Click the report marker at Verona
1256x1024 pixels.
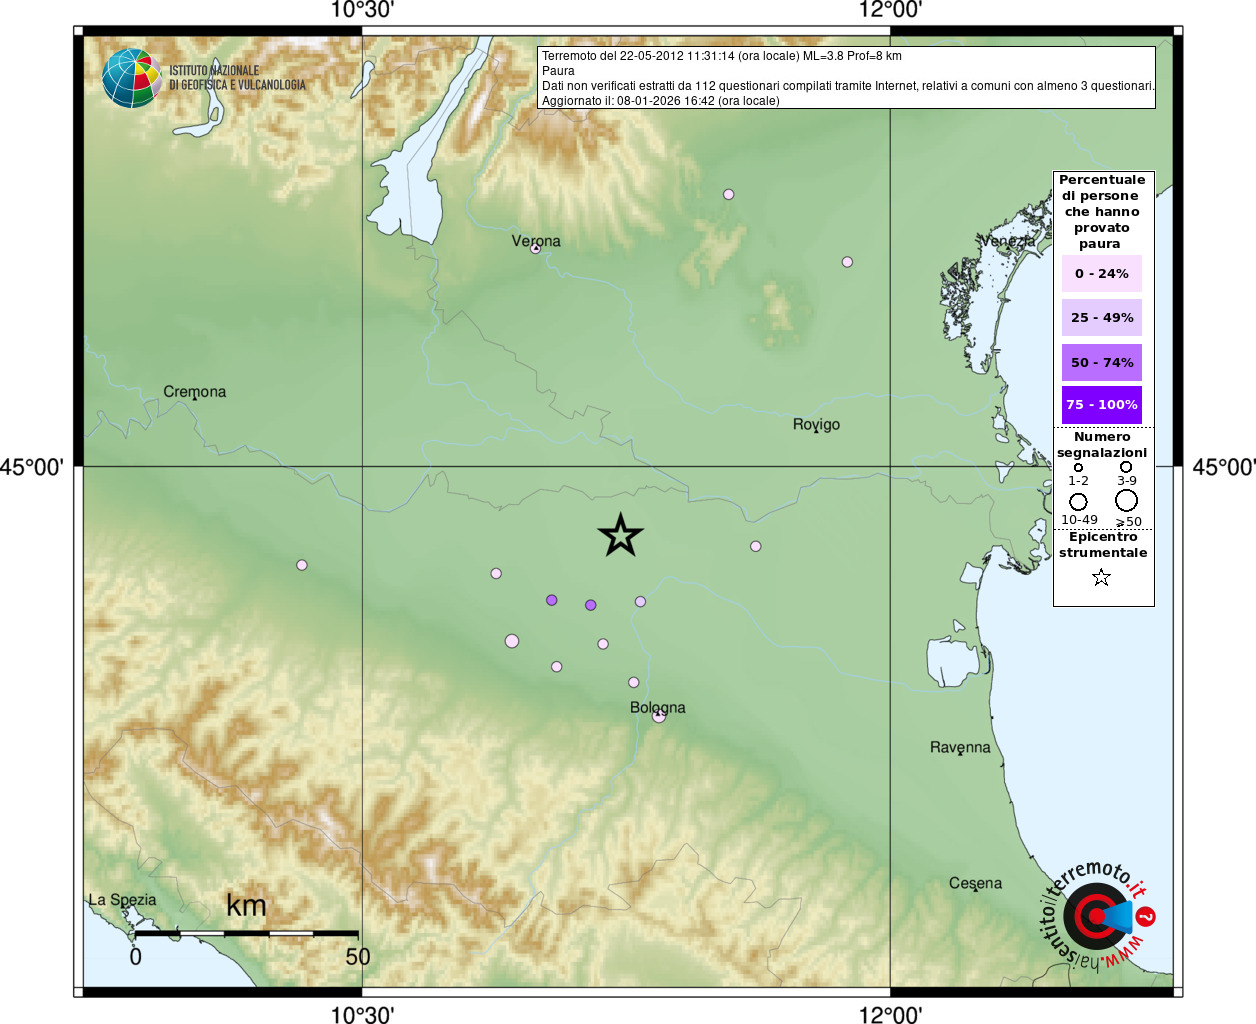(x=535, y=248)
